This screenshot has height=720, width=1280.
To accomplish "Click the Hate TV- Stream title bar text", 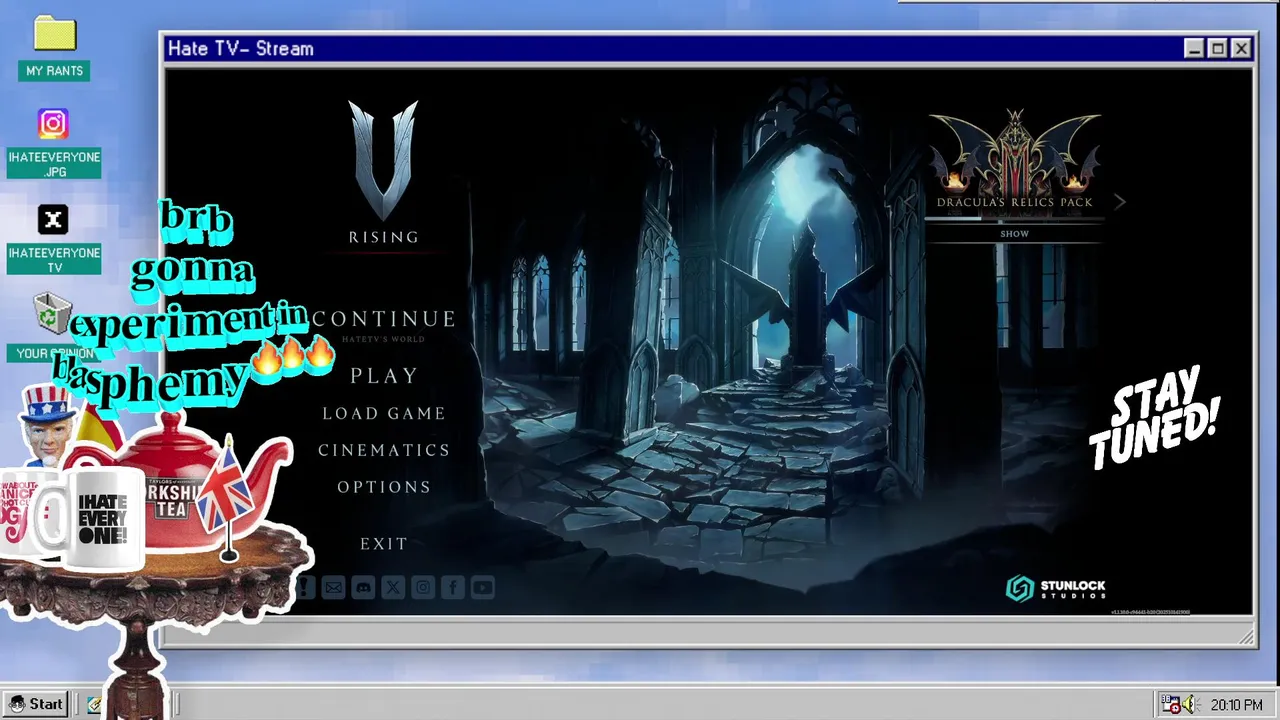I will (x=240, y=48).
